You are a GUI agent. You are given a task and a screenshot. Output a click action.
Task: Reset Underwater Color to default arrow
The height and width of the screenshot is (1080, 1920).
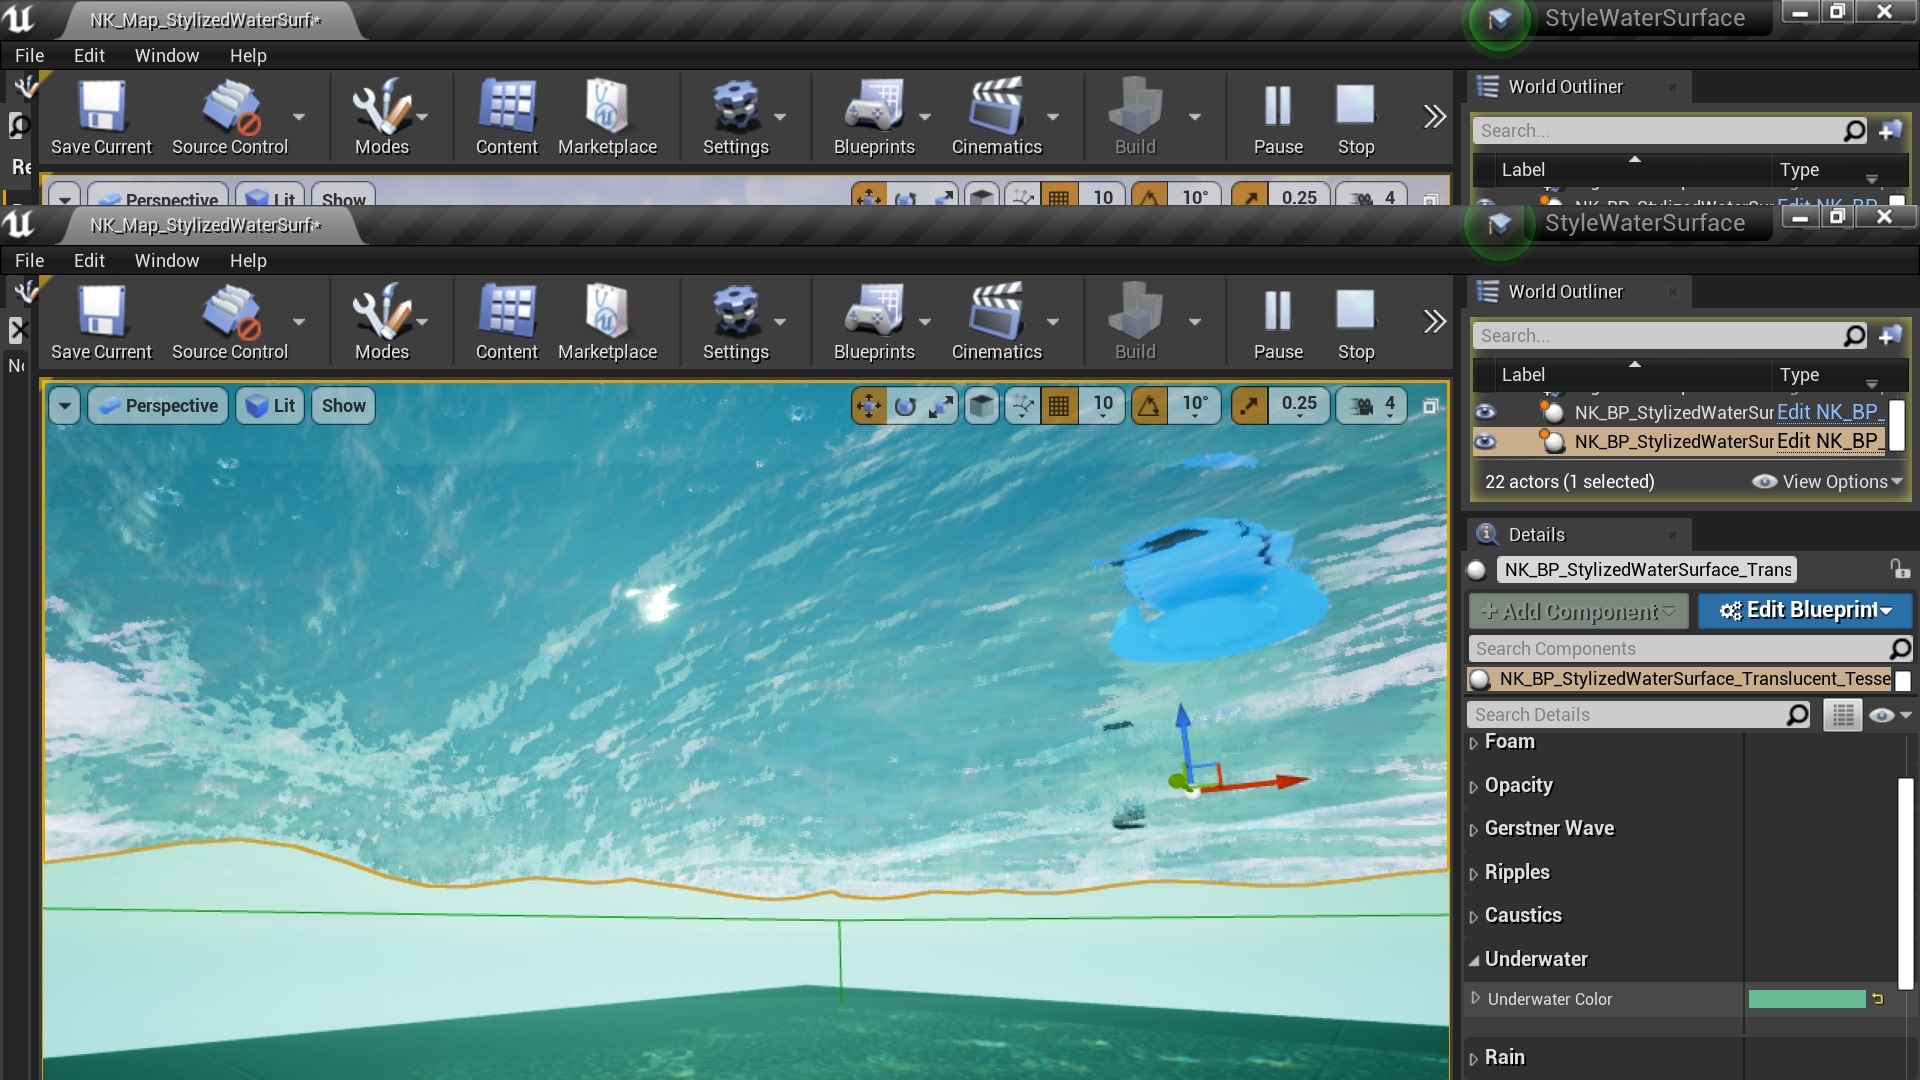1878,998
